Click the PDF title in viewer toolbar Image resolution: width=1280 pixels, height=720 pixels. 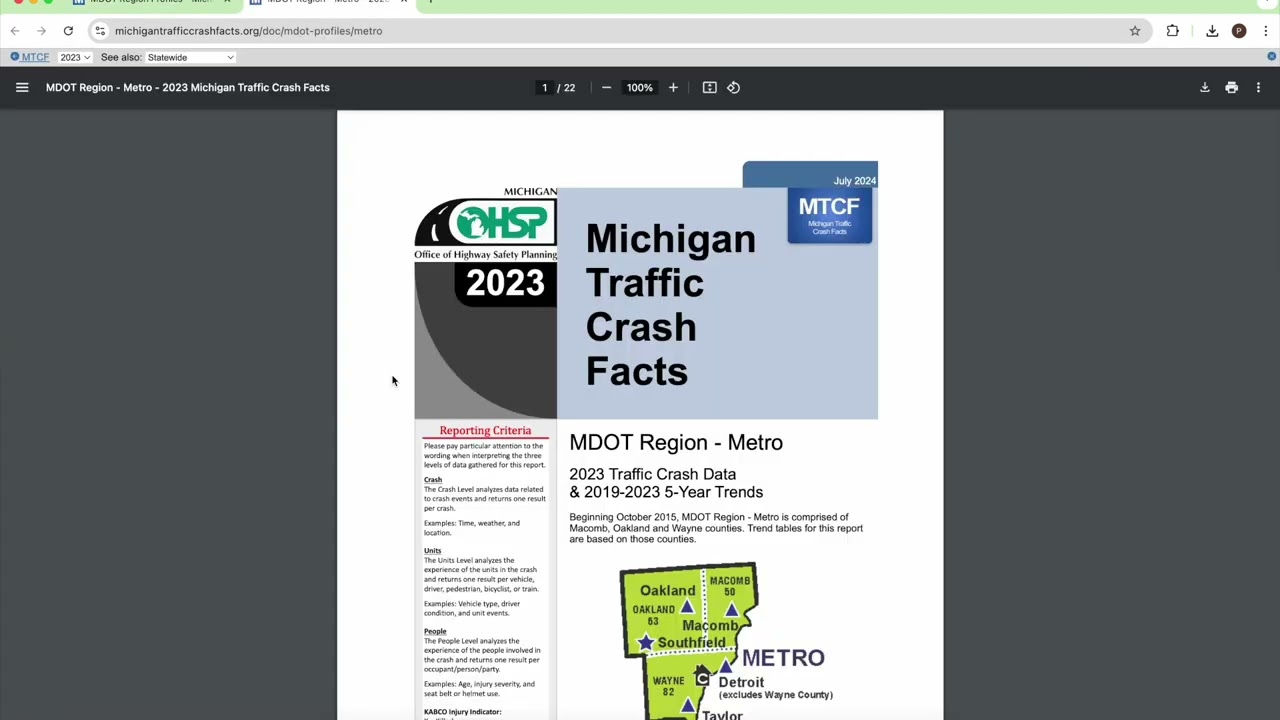[187, 88]
